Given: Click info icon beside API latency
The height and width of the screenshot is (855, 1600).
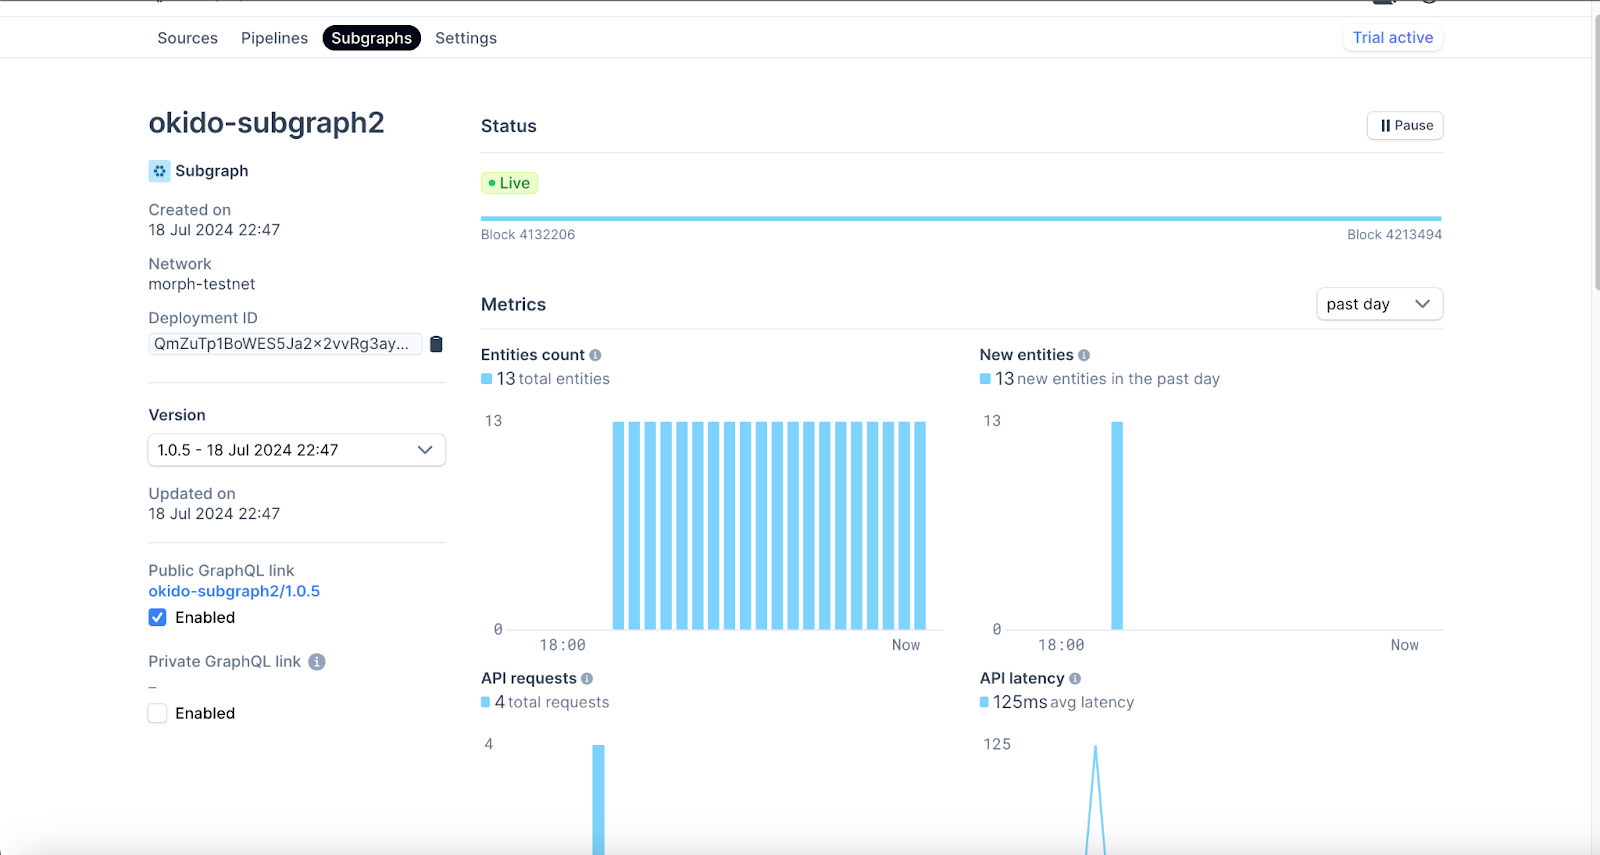Looking at the screenshot, I should click(1075, 679).
